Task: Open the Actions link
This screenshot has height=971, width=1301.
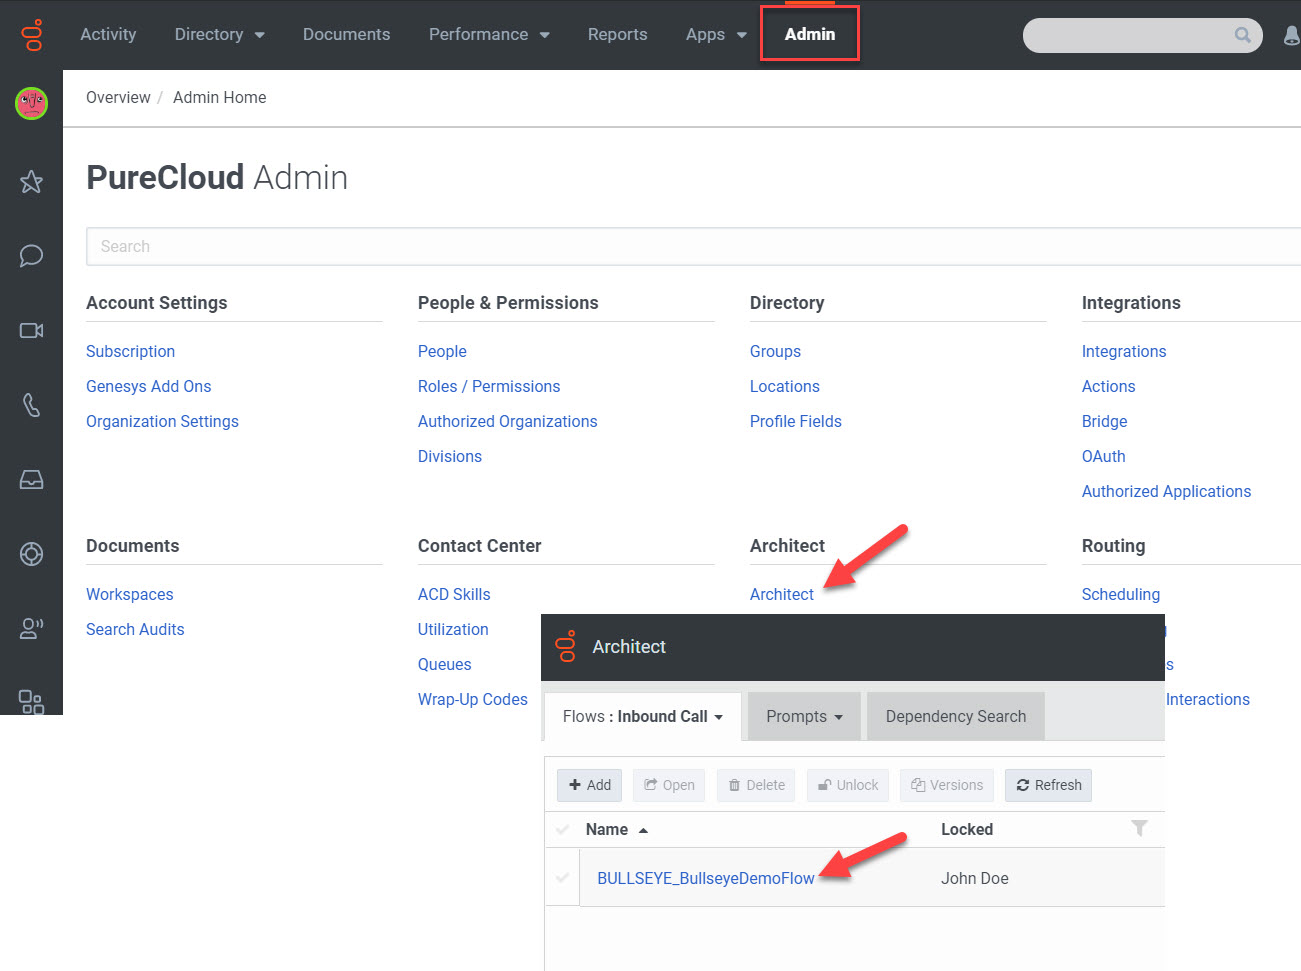Action: tap(1108, 386)
